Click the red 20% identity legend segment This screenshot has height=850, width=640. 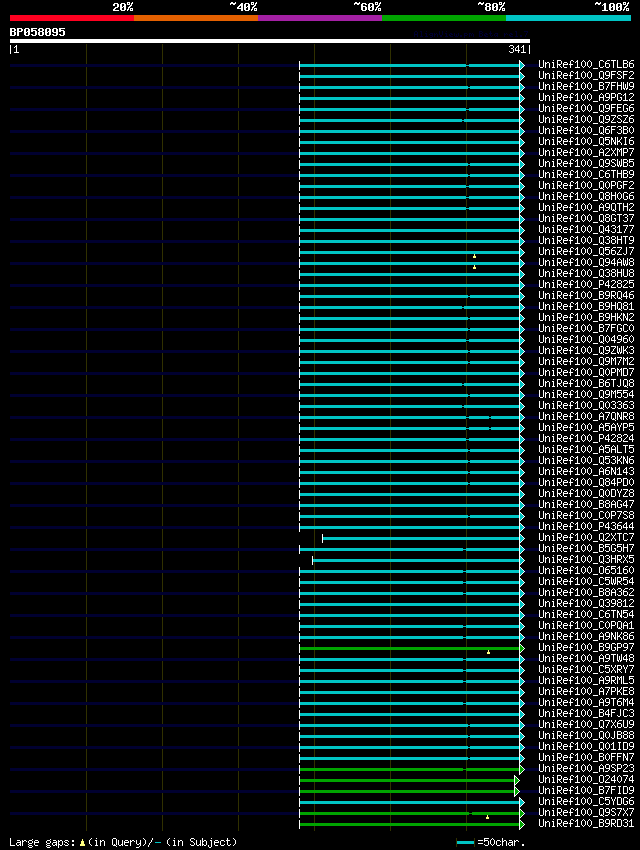point(72,18)
